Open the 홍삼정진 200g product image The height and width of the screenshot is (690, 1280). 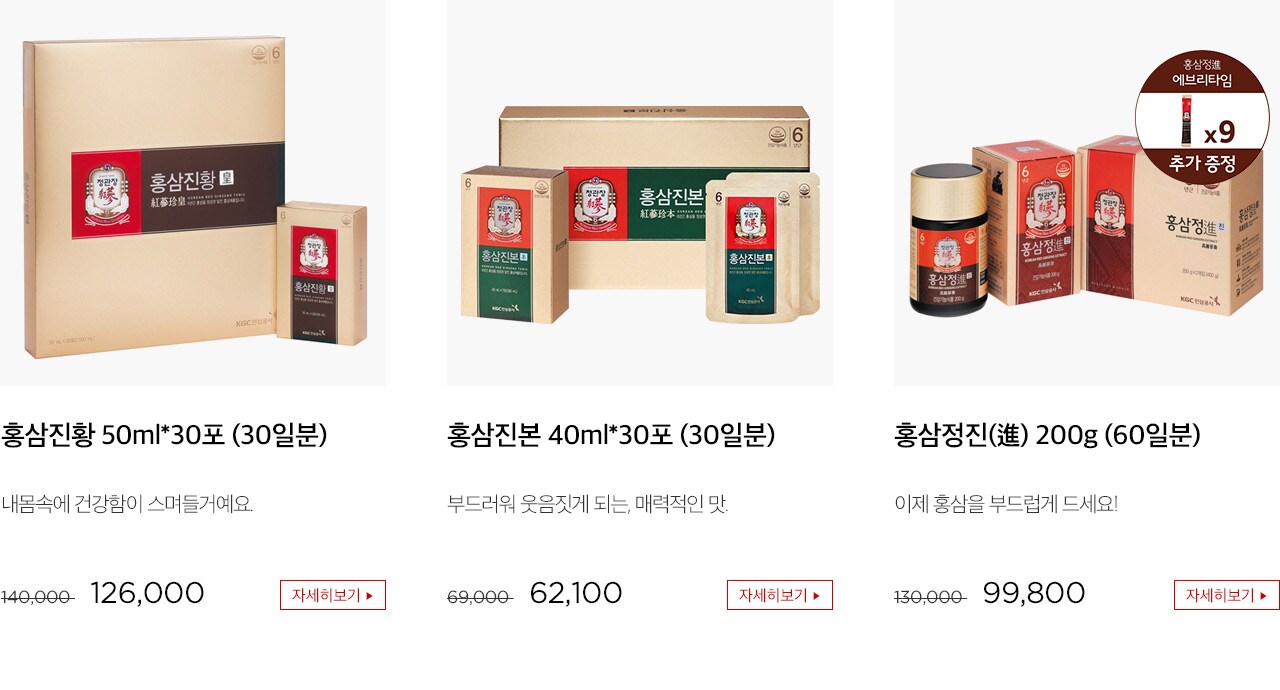1087,193
